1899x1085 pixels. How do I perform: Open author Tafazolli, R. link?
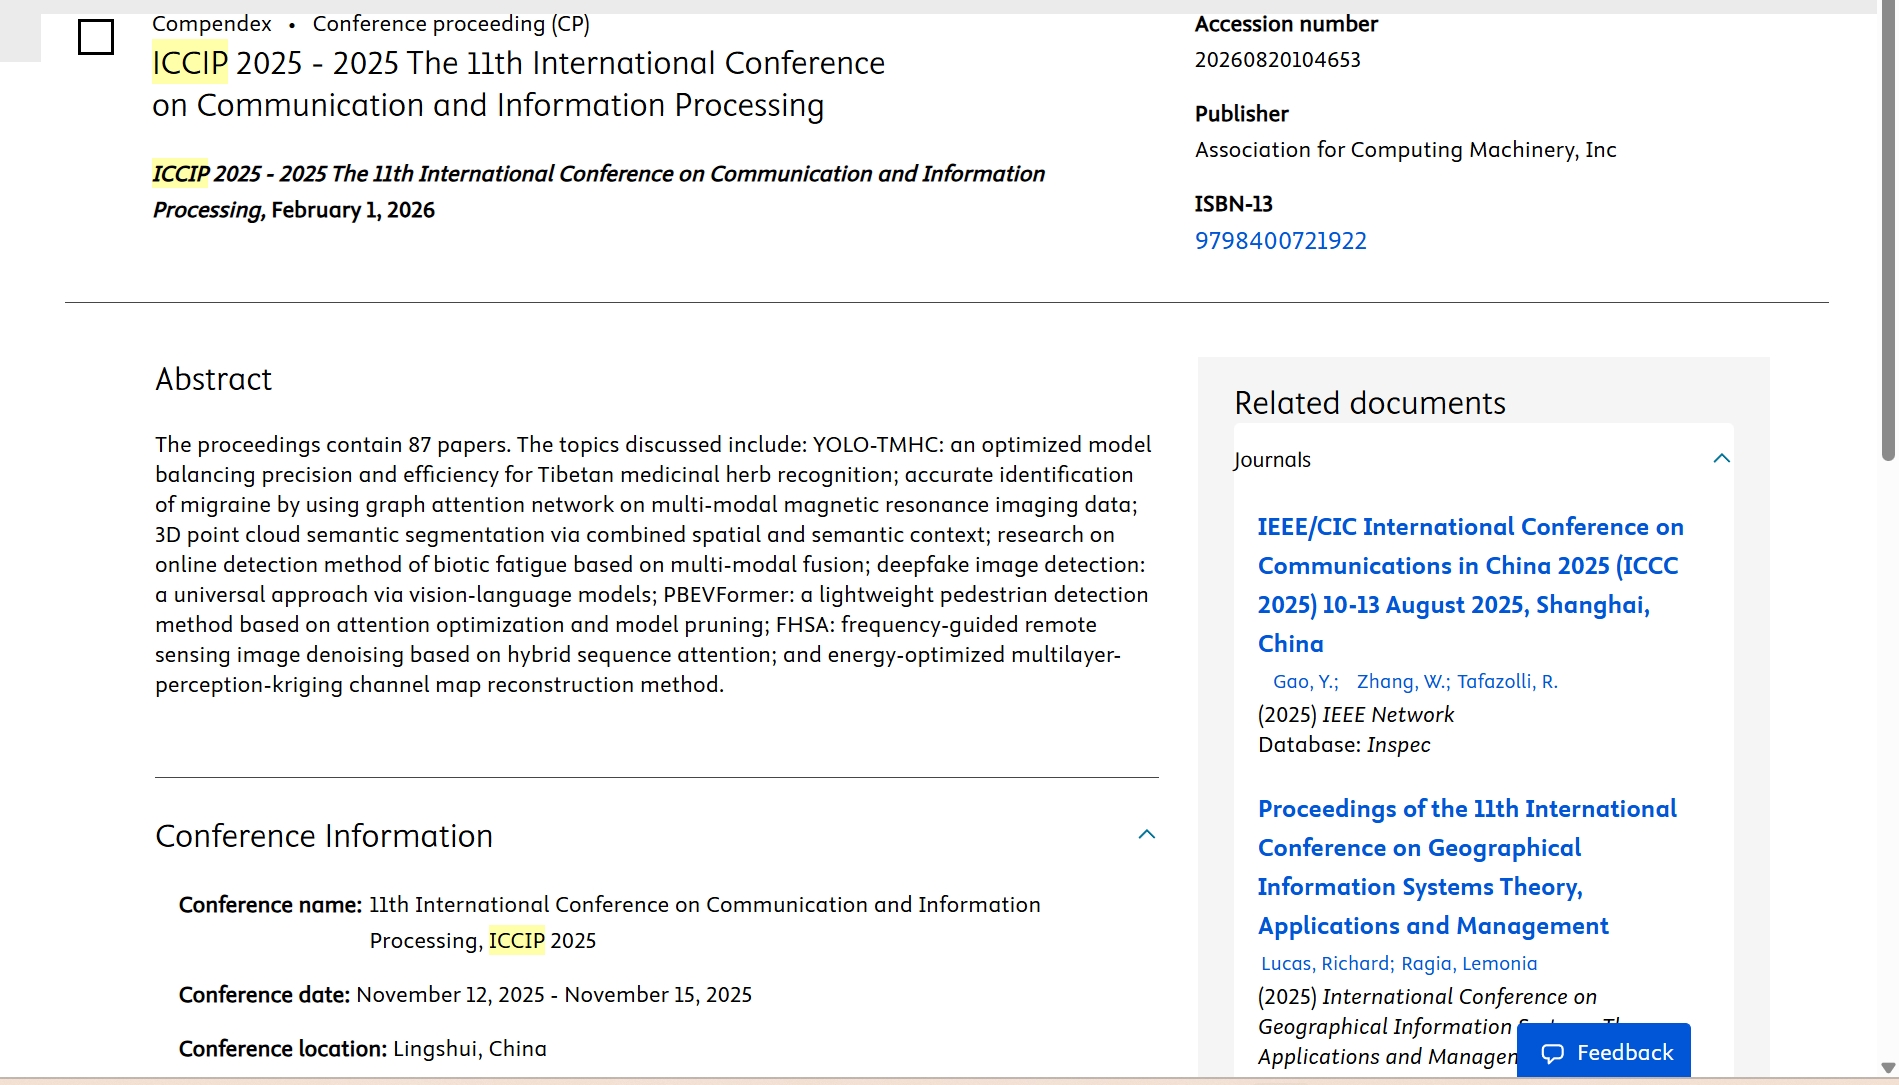pos(1507,682)
